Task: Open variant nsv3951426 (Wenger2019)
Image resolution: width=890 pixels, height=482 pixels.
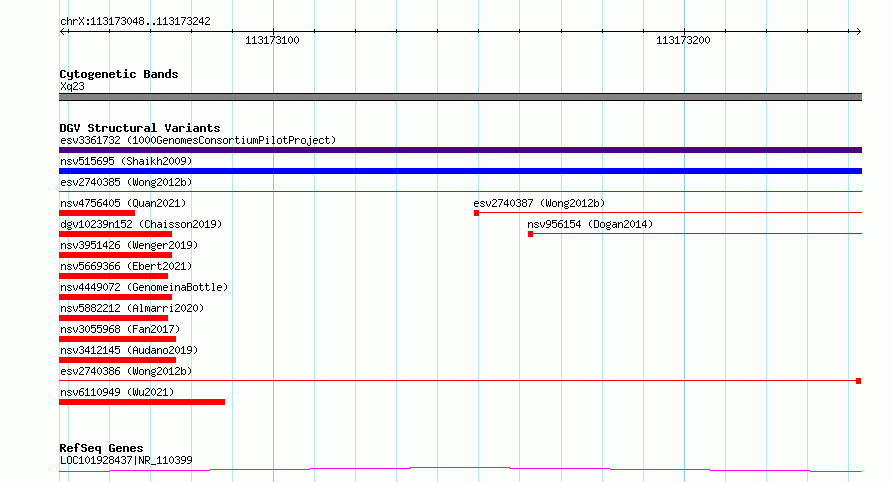Action: click(x=129, y=245)
